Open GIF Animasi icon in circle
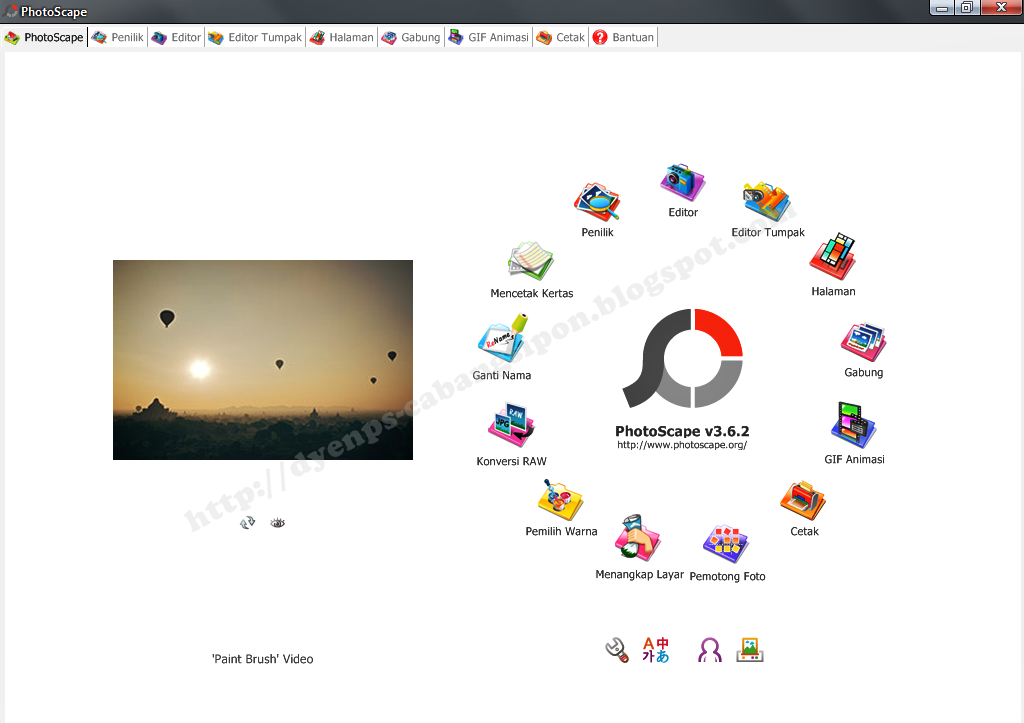Screen dimensions: 1024x723 click(854, 425)
